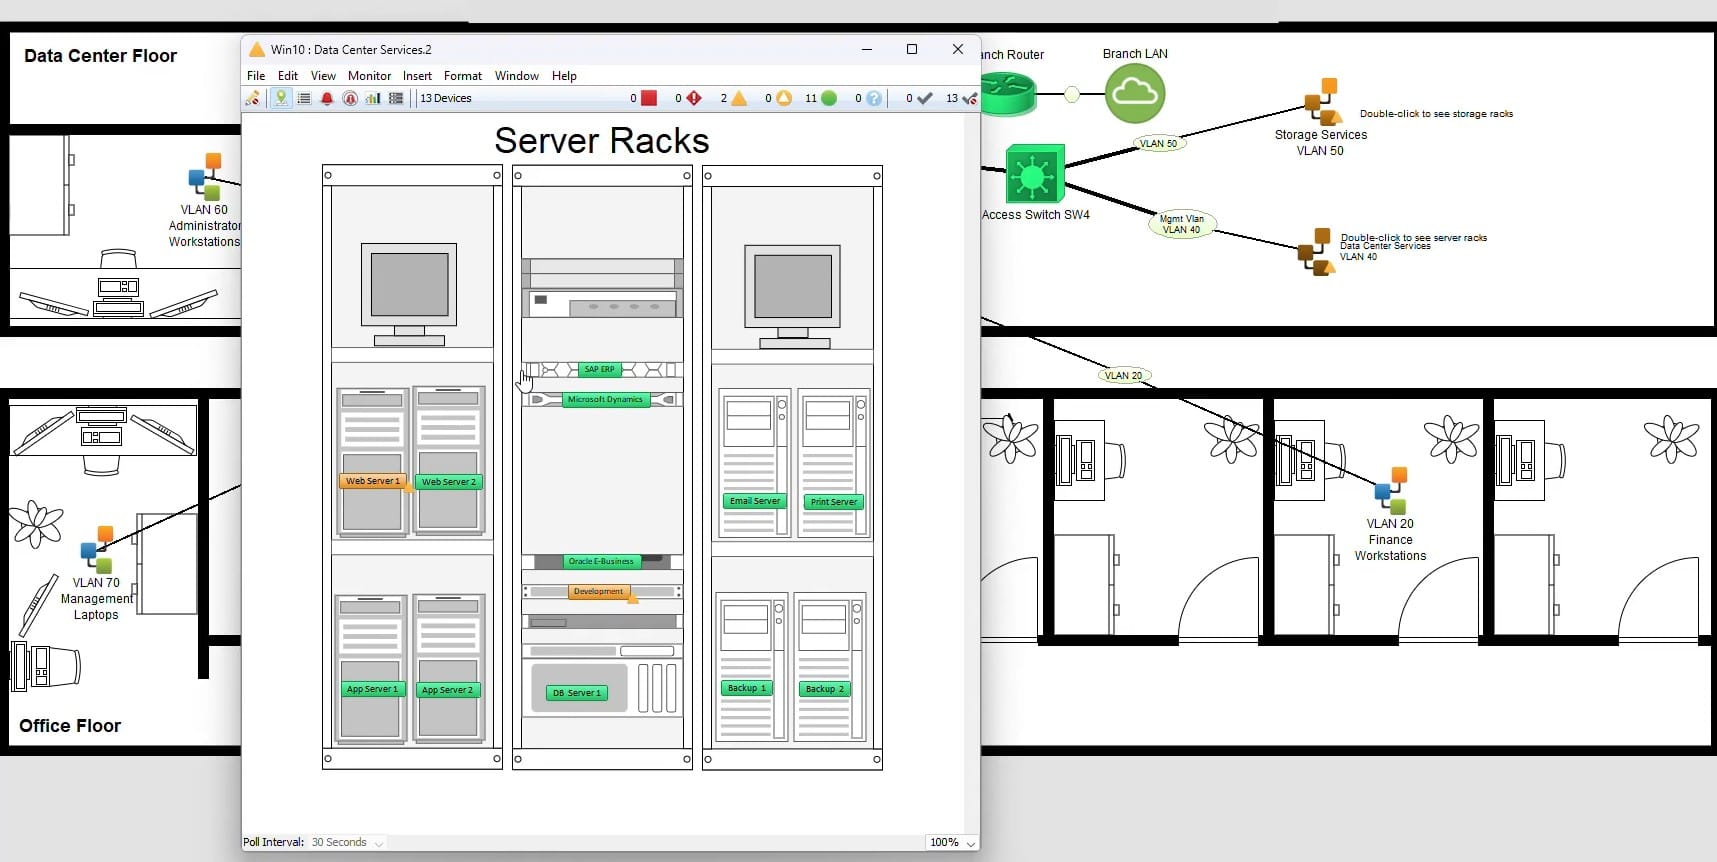This screenshot has height=862, width=1717.
Task: Click the red square down-status icon
Action: point(649,98)
